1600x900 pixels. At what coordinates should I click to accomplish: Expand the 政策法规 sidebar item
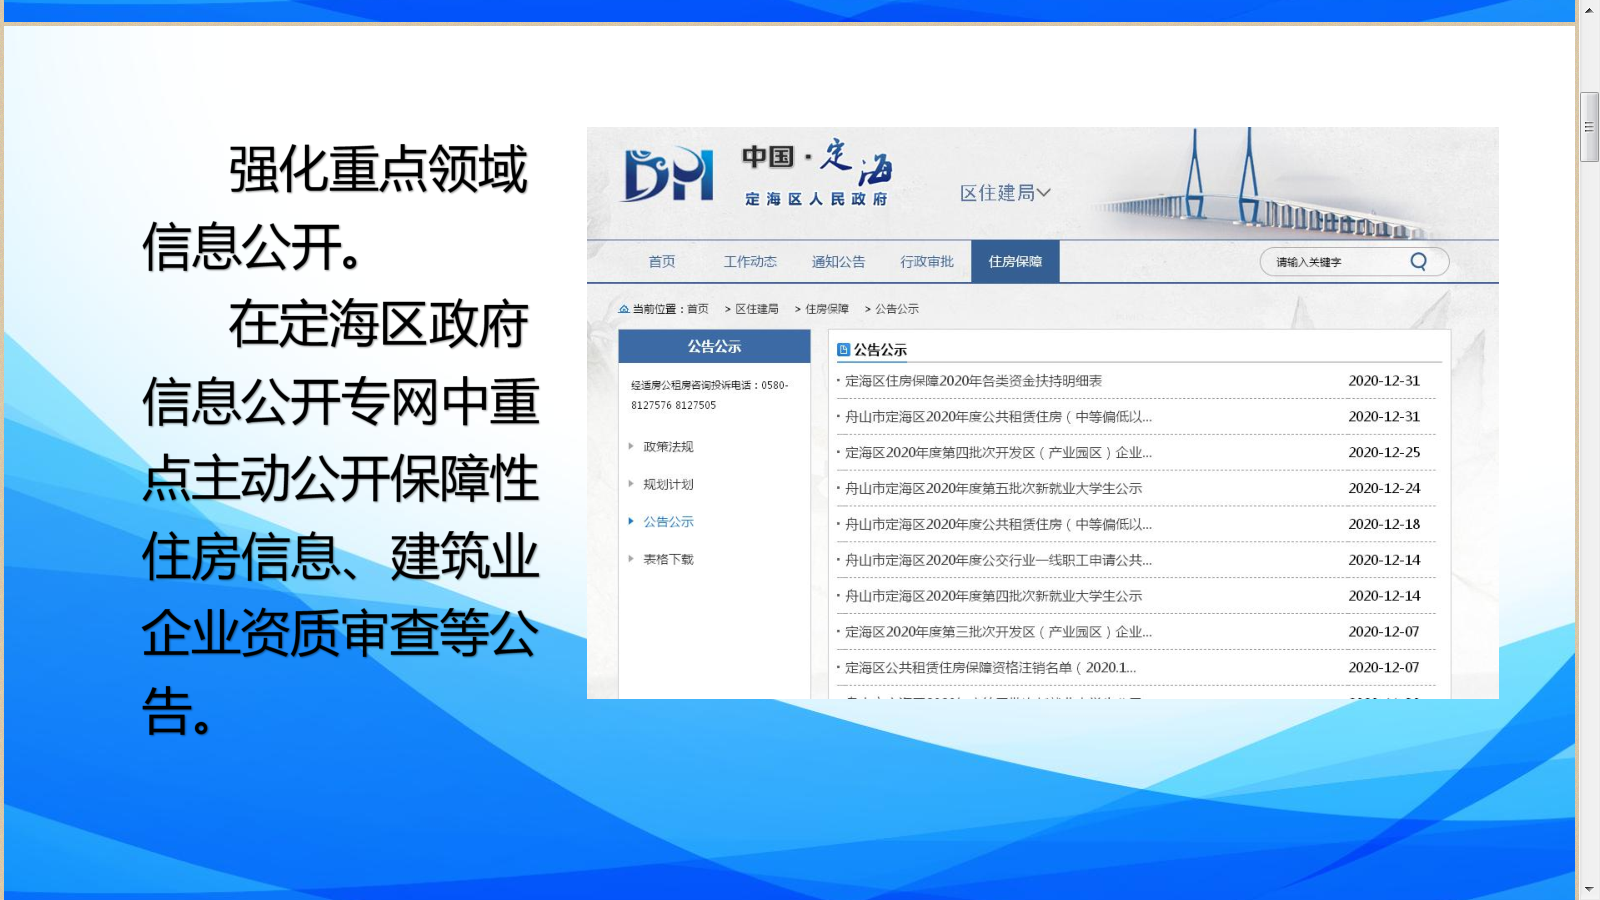click(668, 447)
